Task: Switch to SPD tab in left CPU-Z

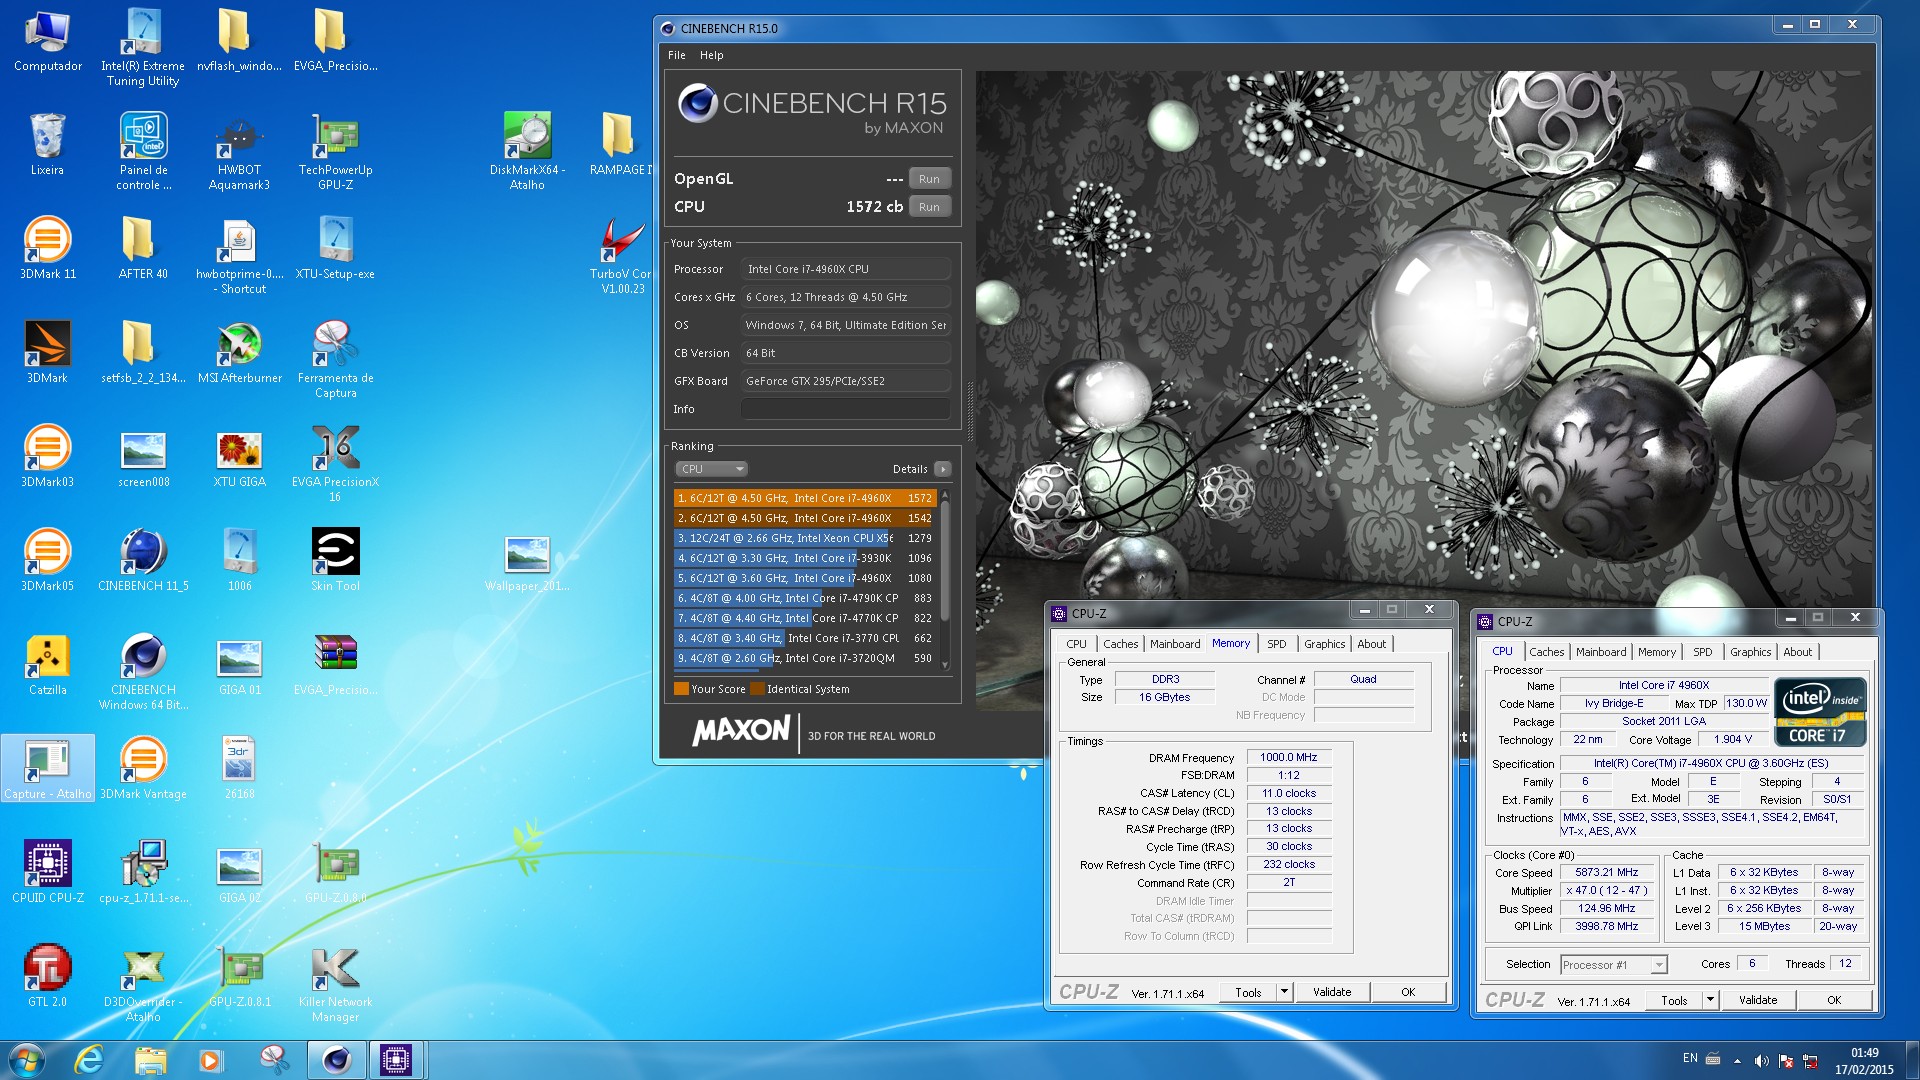Action: click(x=1277, y=644)
